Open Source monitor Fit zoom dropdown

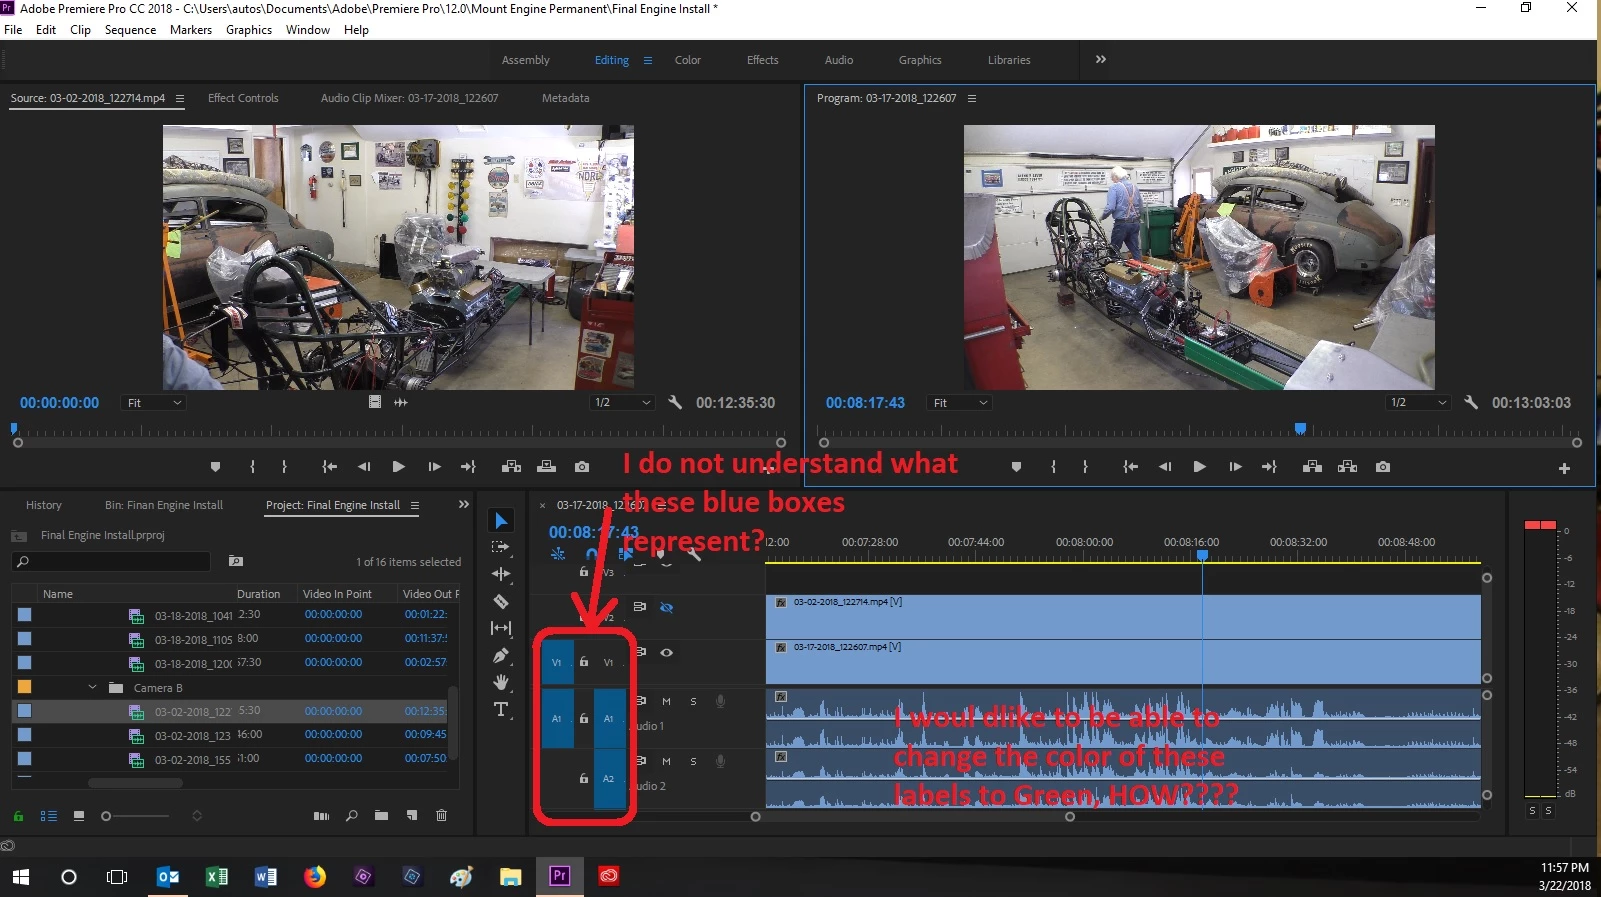[154, 403]
